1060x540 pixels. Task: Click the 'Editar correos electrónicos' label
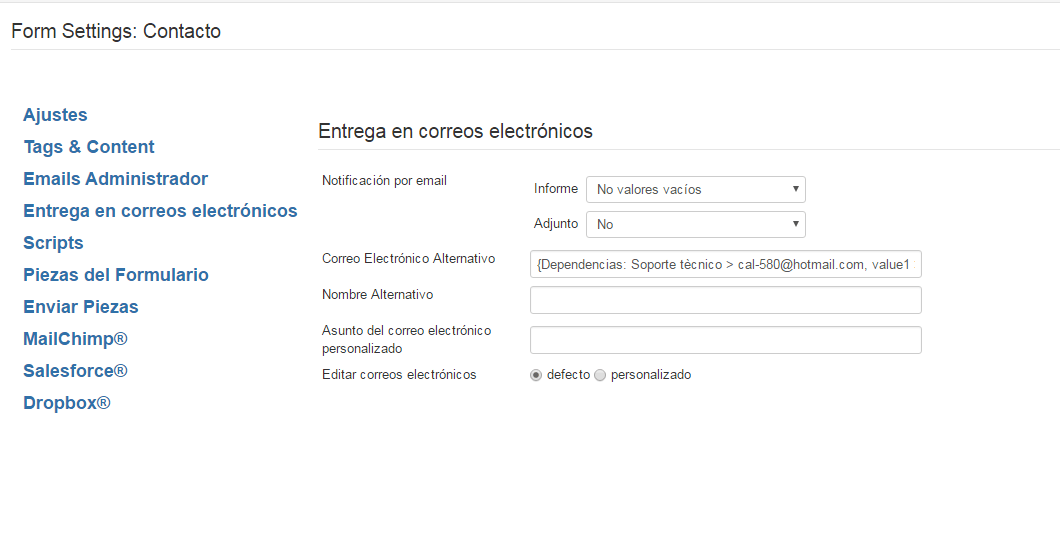(x=399, y=374)
